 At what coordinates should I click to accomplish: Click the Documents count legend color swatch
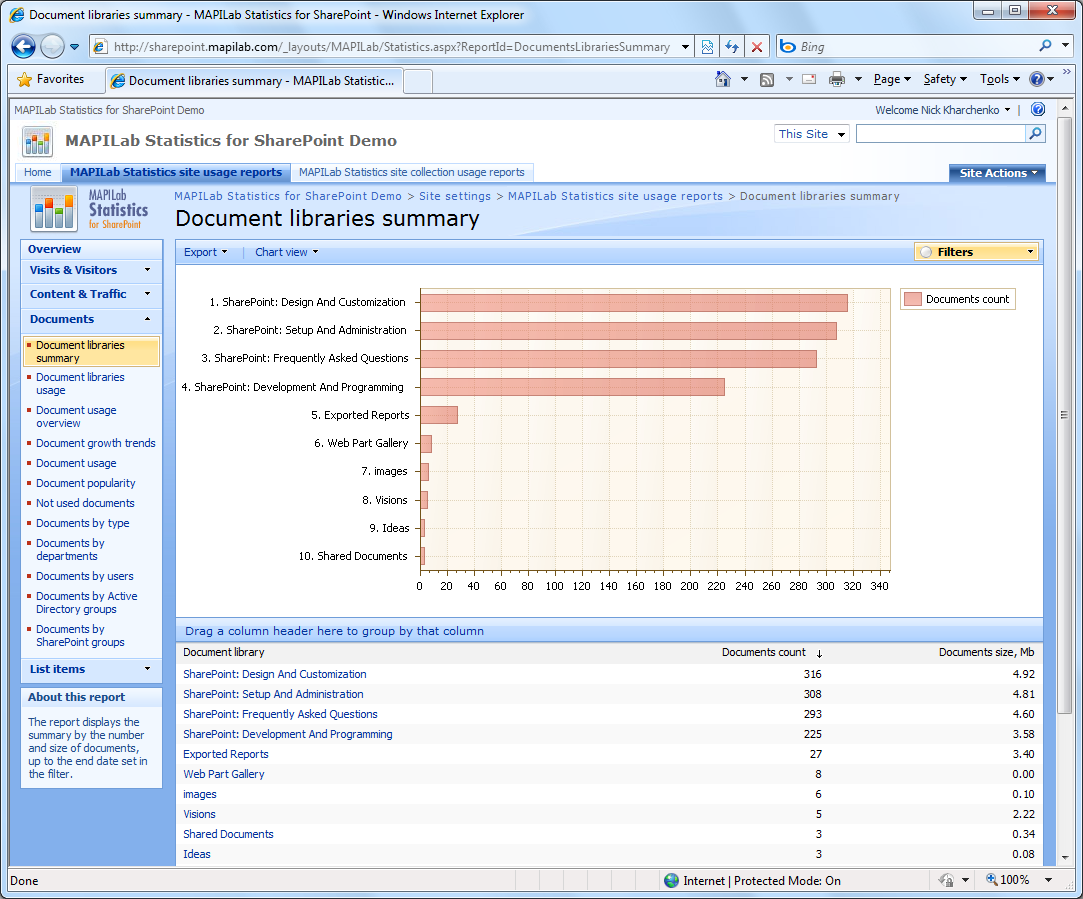[913, 299]
